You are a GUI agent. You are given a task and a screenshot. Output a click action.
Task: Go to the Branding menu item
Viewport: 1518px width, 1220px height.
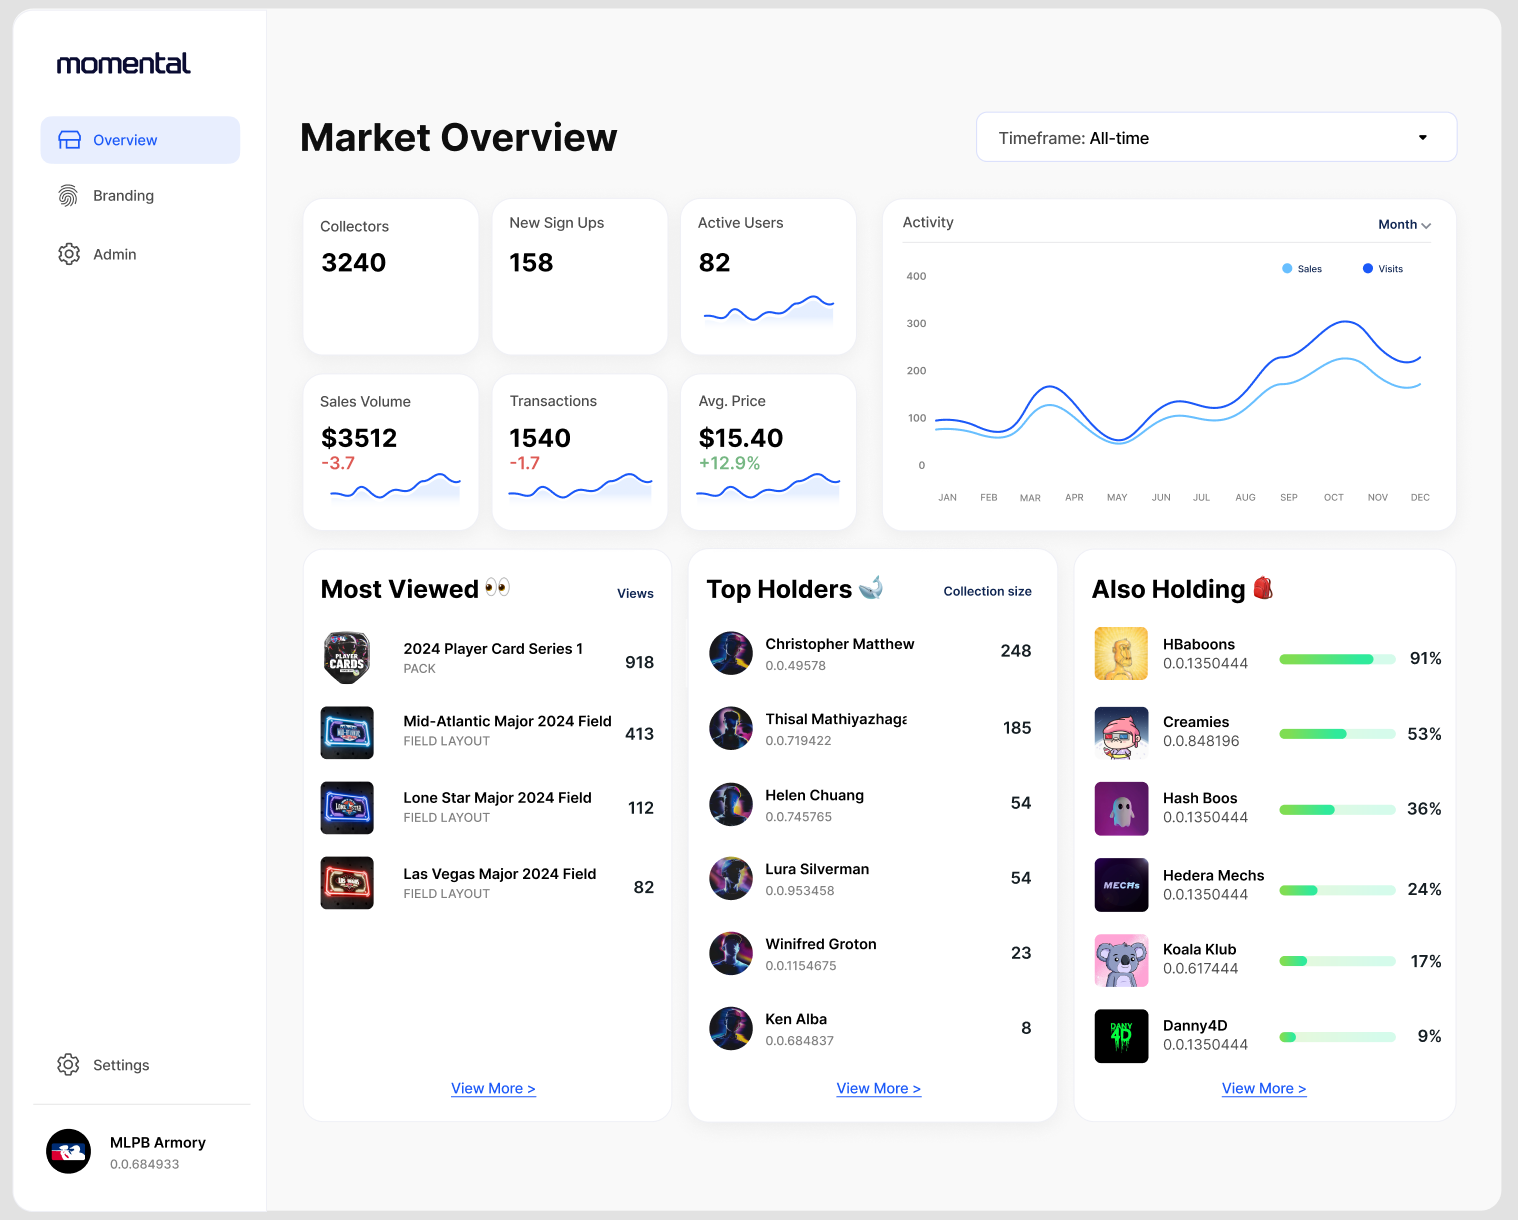(123, 196)
